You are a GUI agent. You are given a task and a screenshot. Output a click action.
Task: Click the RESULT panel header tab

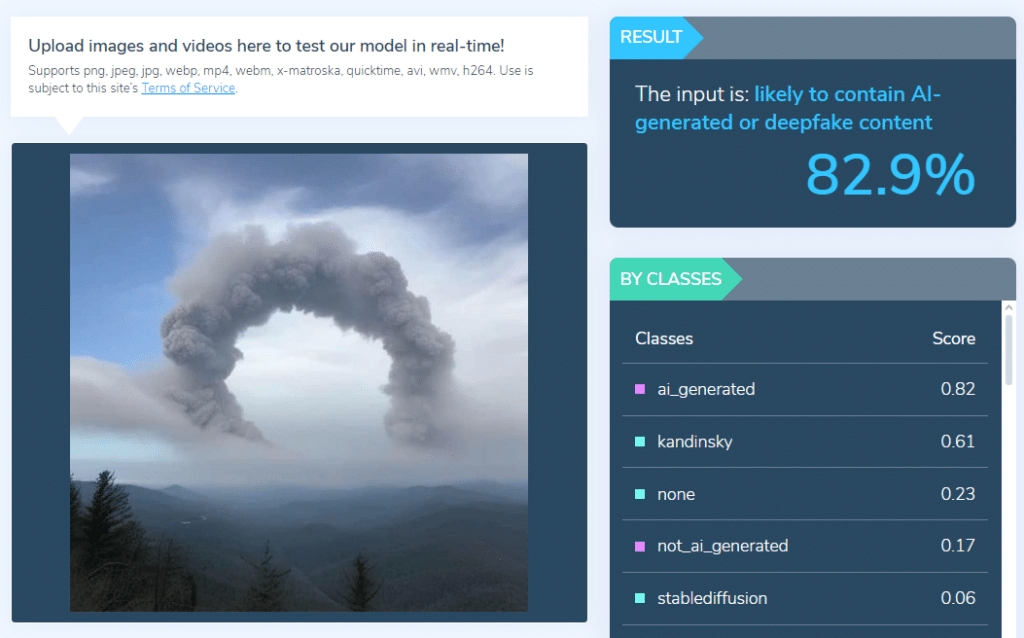tap(654, 38)
